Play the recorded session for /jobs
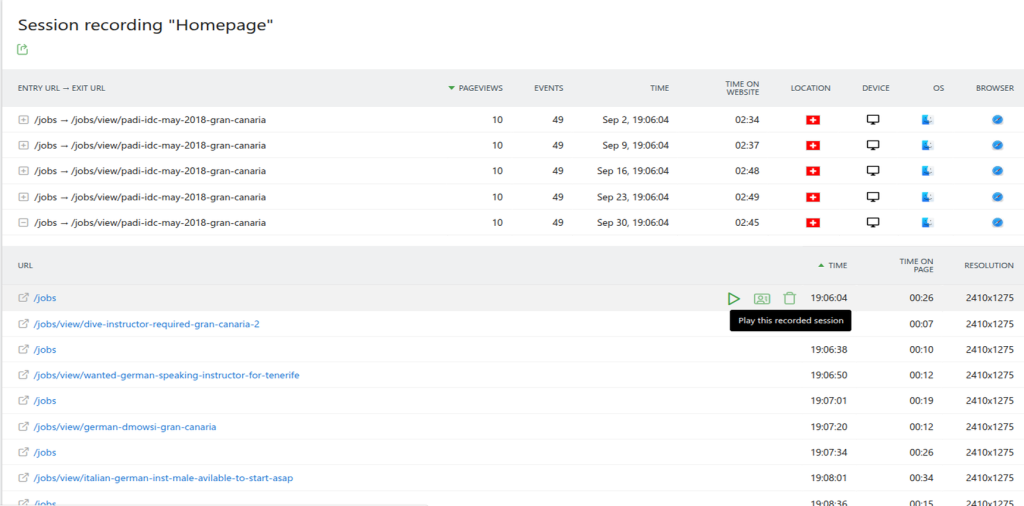 [734, 298]
